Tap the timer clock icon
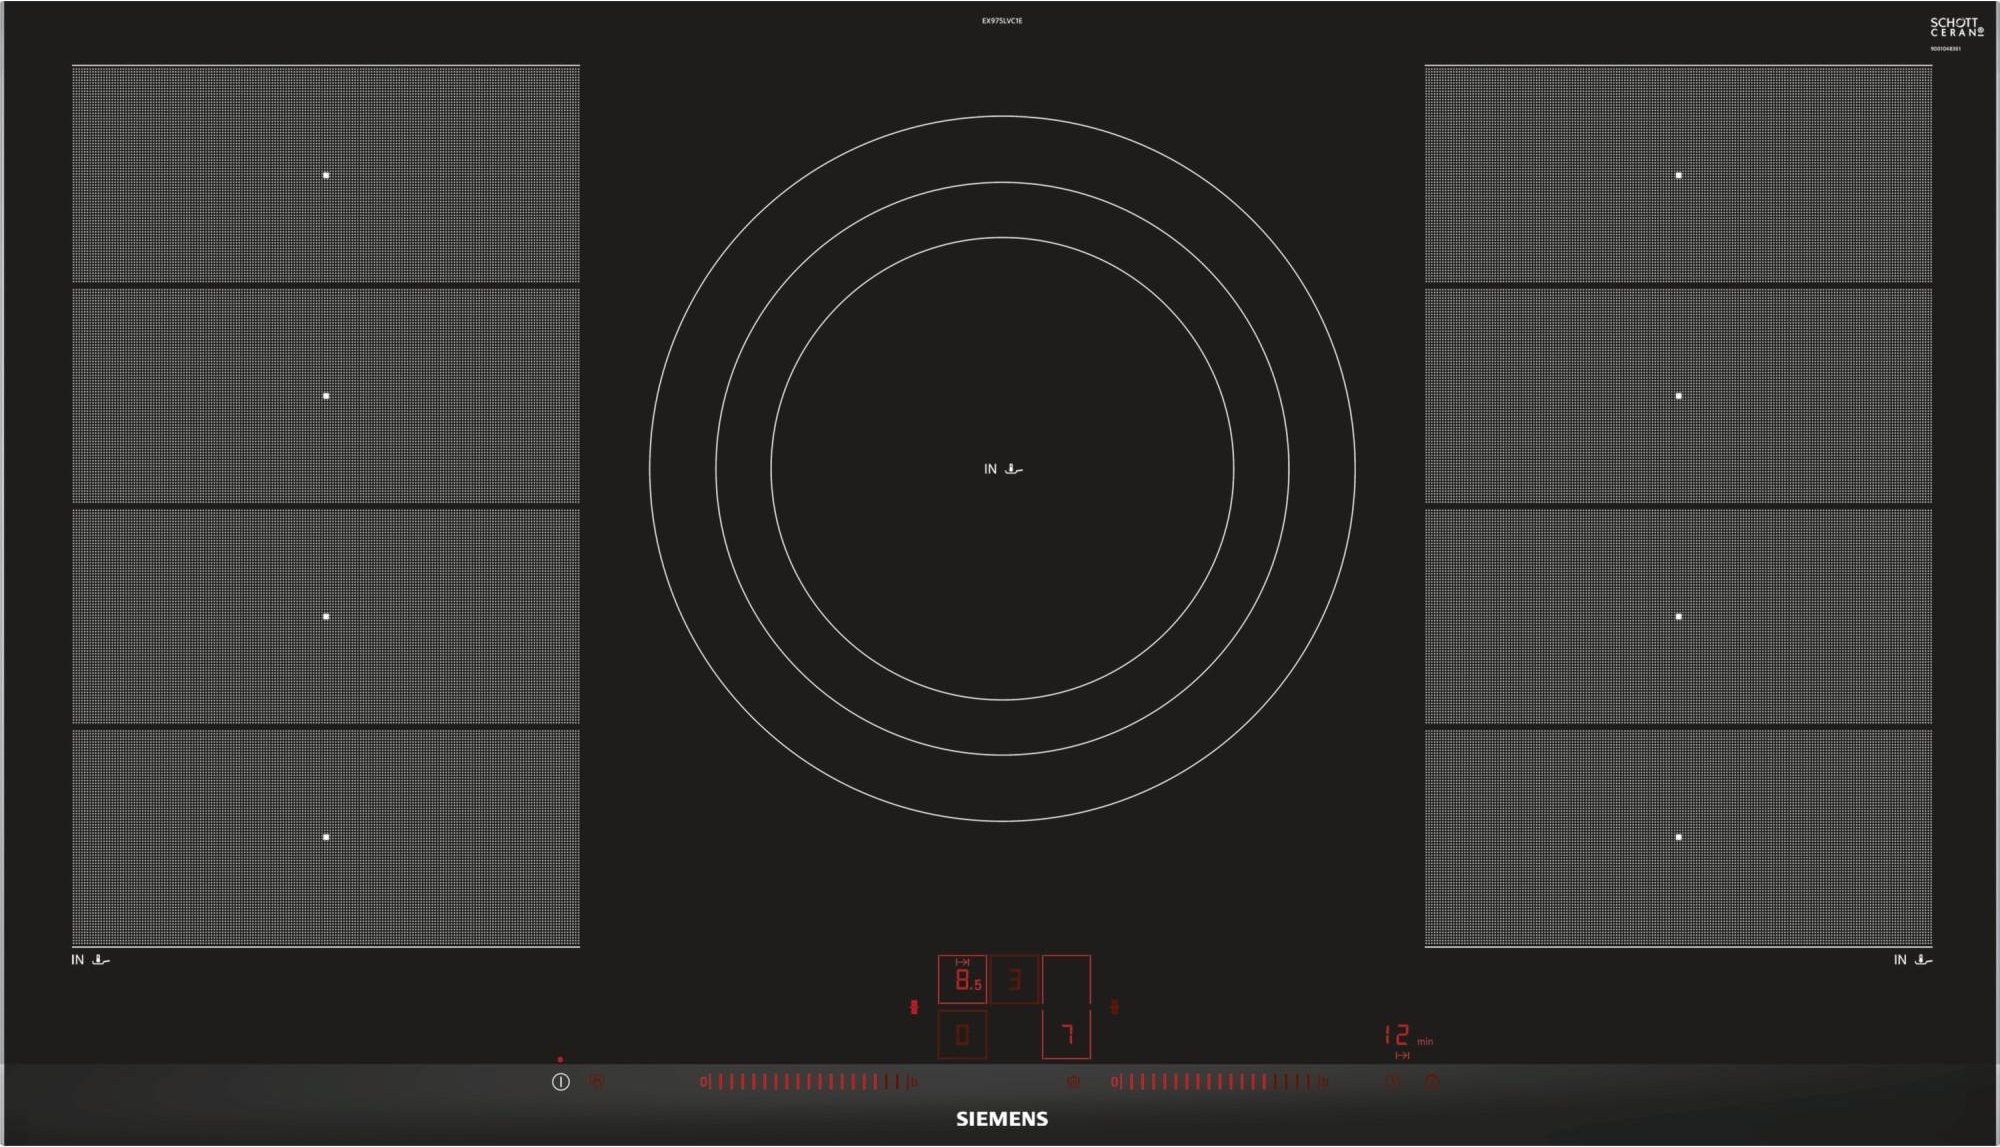The width and height of the screenshot is (2000, 1147). click(x=1391, y=1081)
